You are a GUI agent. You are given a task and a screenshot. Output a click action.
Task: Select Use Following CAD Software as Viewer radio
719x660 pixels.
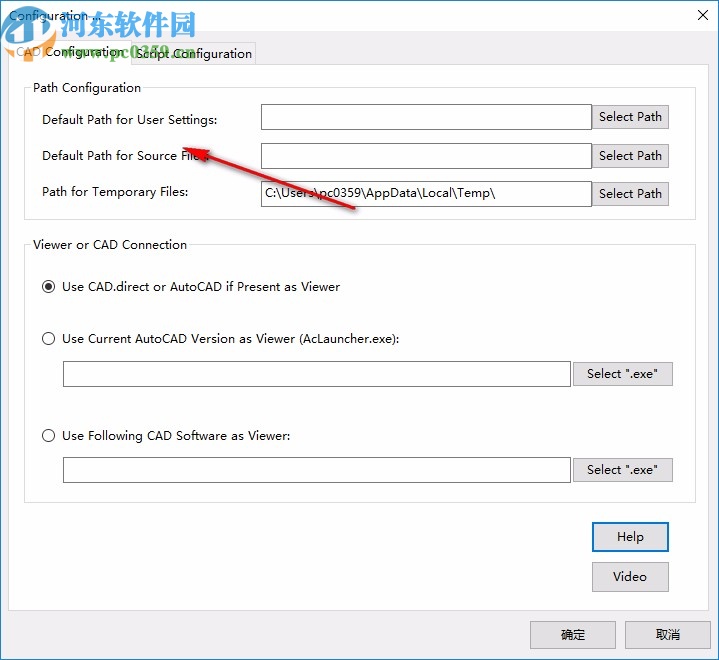[48, 435]
